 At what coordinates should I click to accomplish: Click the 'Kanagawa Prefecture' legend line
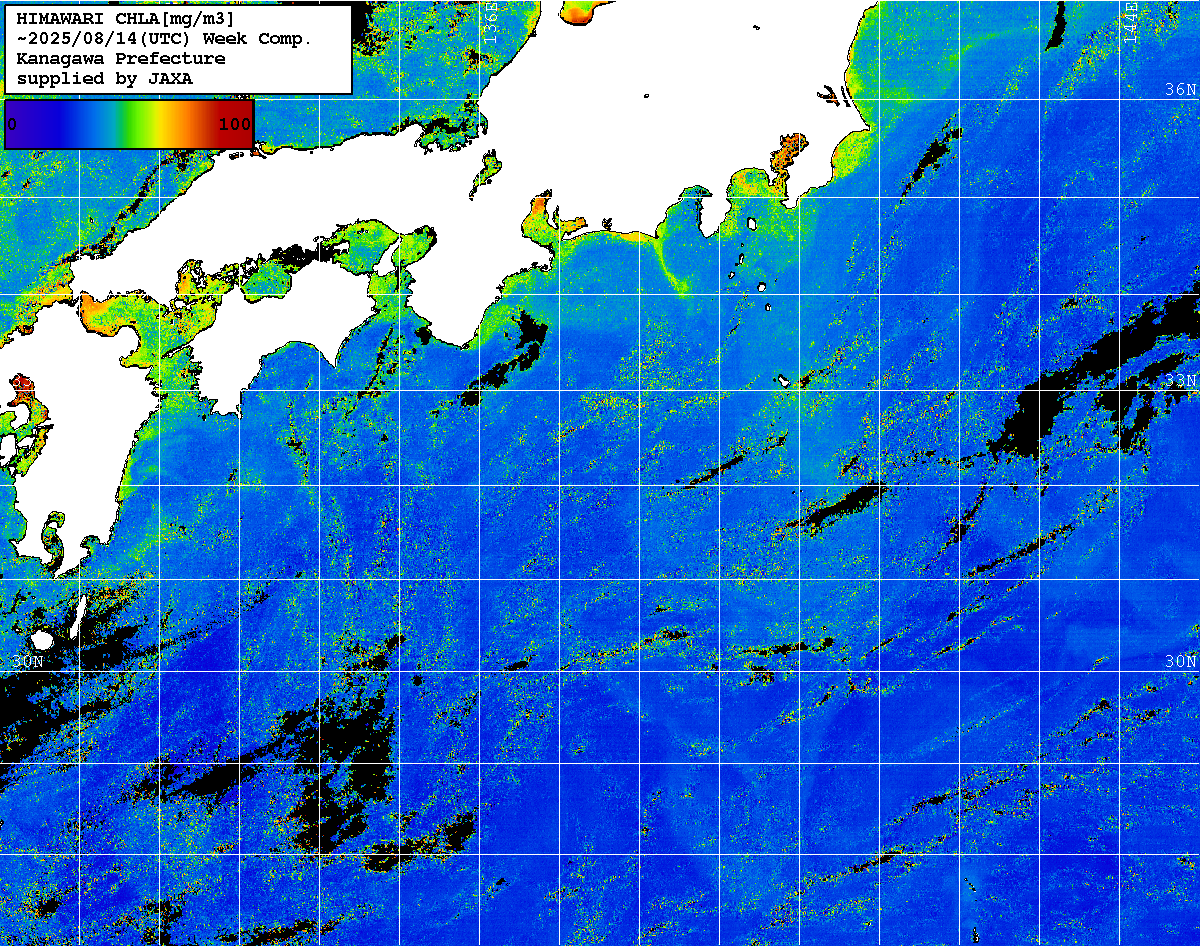pos(121,58)
